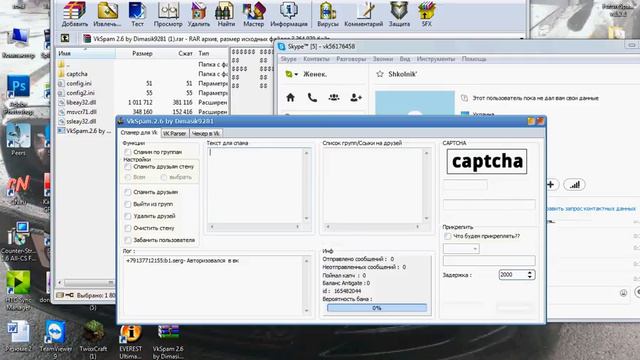The width and height of the screenshot is (640, 360).
Task: Switch to the VK Parser tab
Action: tap(174, 133)
